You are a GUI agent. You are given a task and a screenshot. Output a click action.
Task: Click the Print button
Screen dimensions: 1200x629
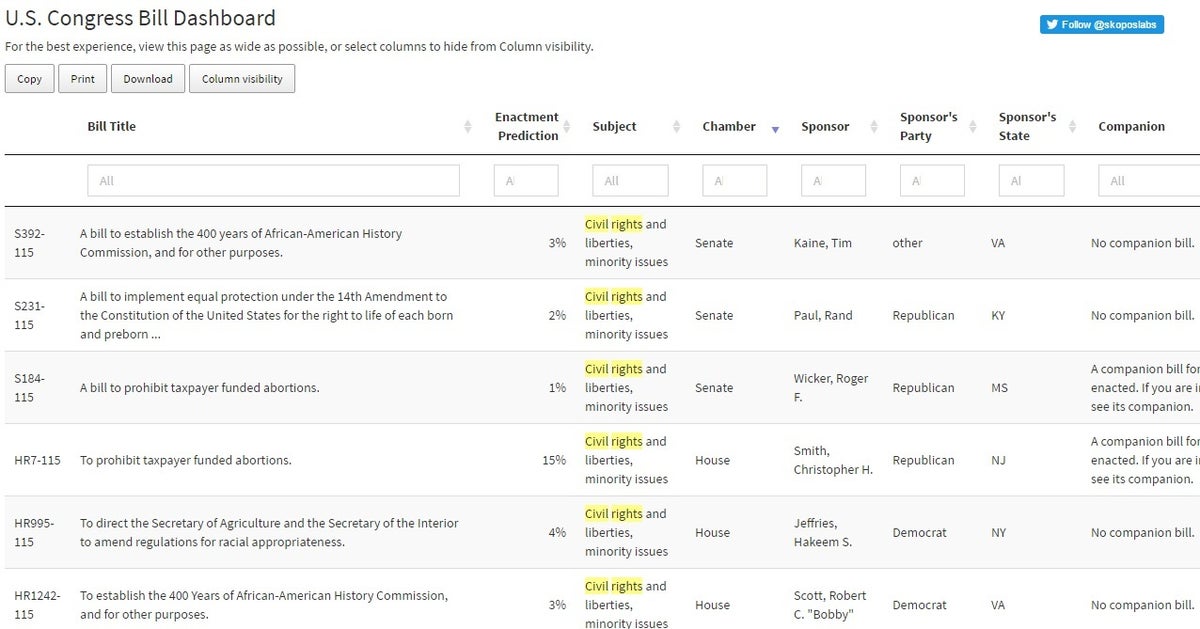[83, 79]
